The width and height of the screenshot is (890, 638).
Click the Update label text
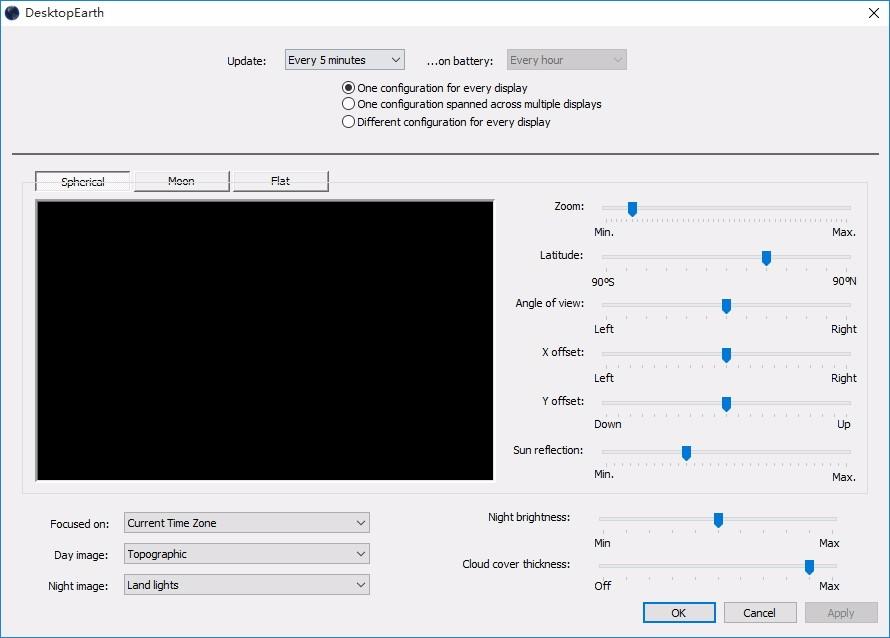(x=246, y=61)
